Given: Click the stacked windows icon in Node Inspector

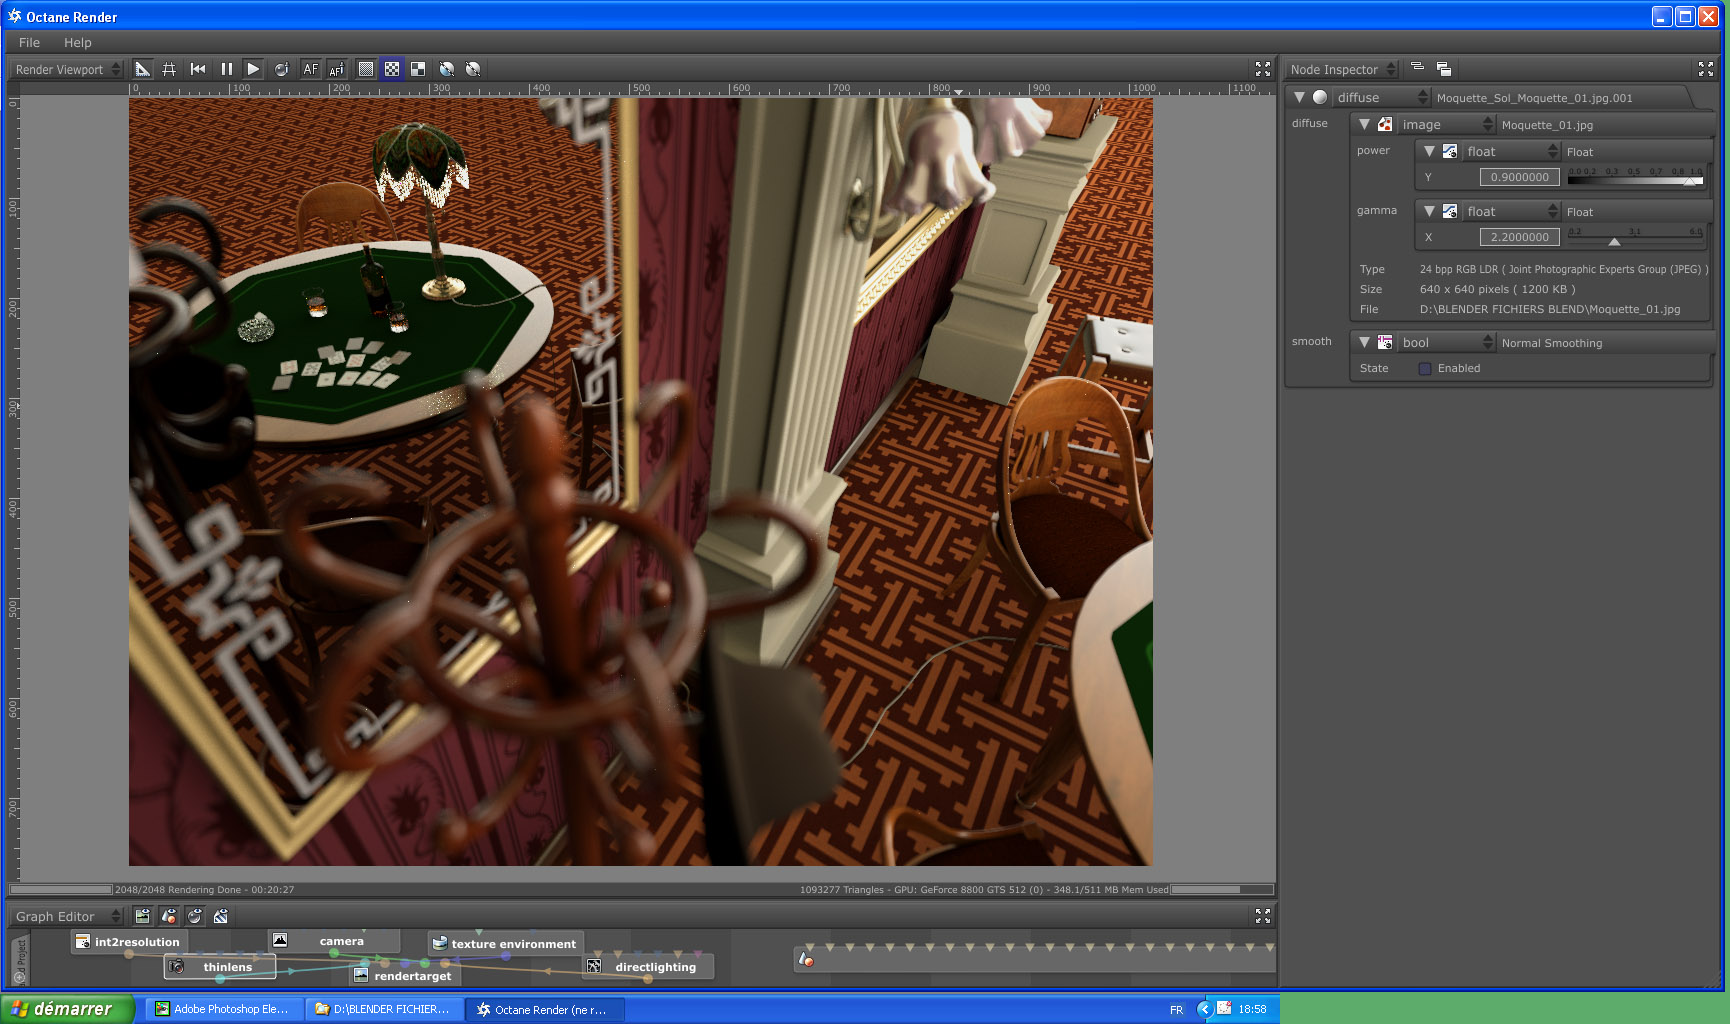Looking at the screenshot, I should [1444, 69].
